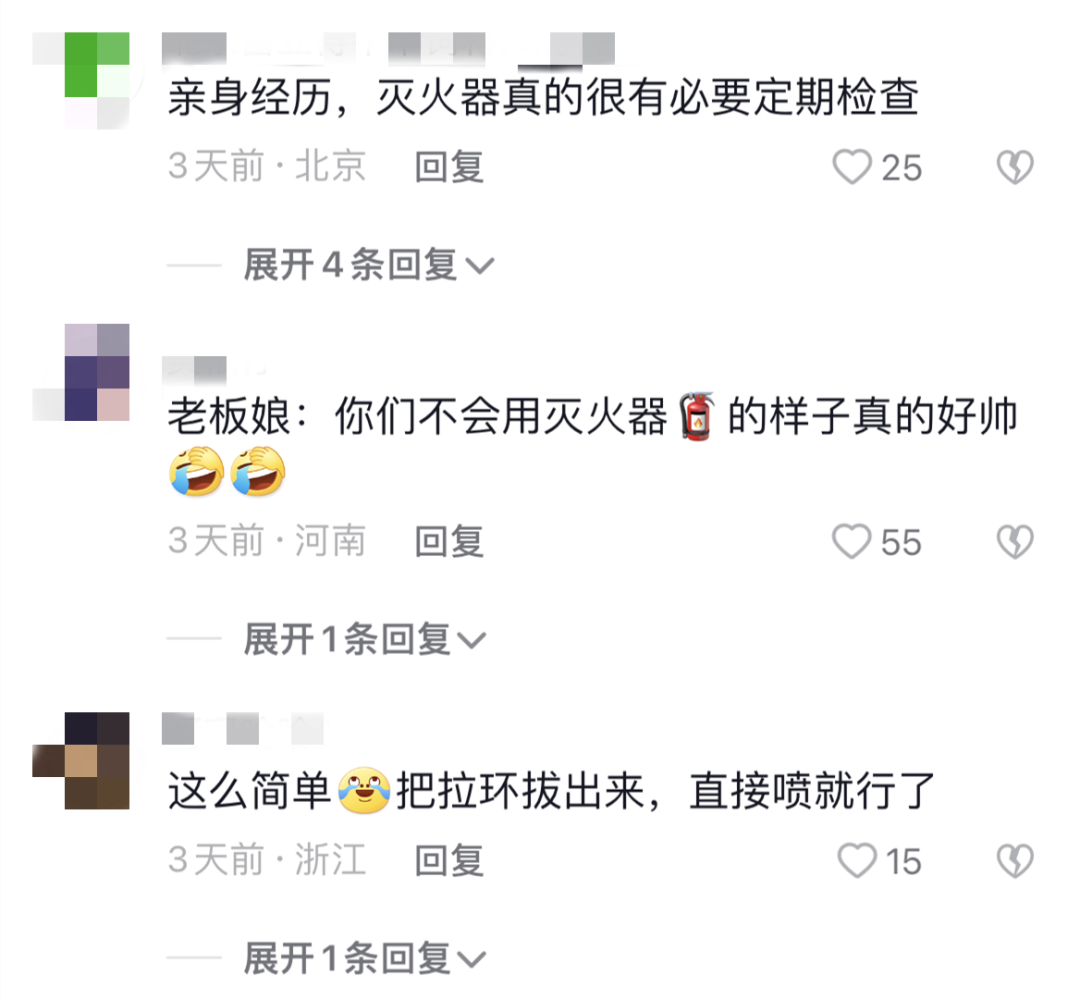Like the Beijing comment with 25 likes
This screenshot has width=1080, height=1000.
click(853, 167)
